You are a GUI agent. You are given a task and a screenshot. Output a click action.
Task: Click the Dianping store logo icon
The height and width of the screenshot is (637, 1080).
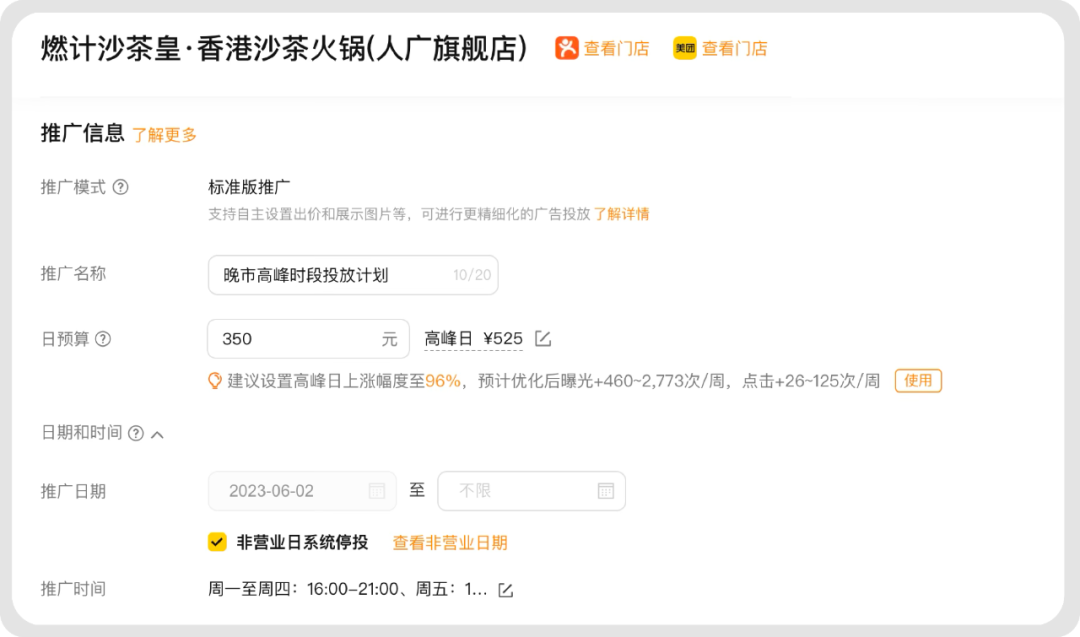pyautogui.click(x=567, y=48)
